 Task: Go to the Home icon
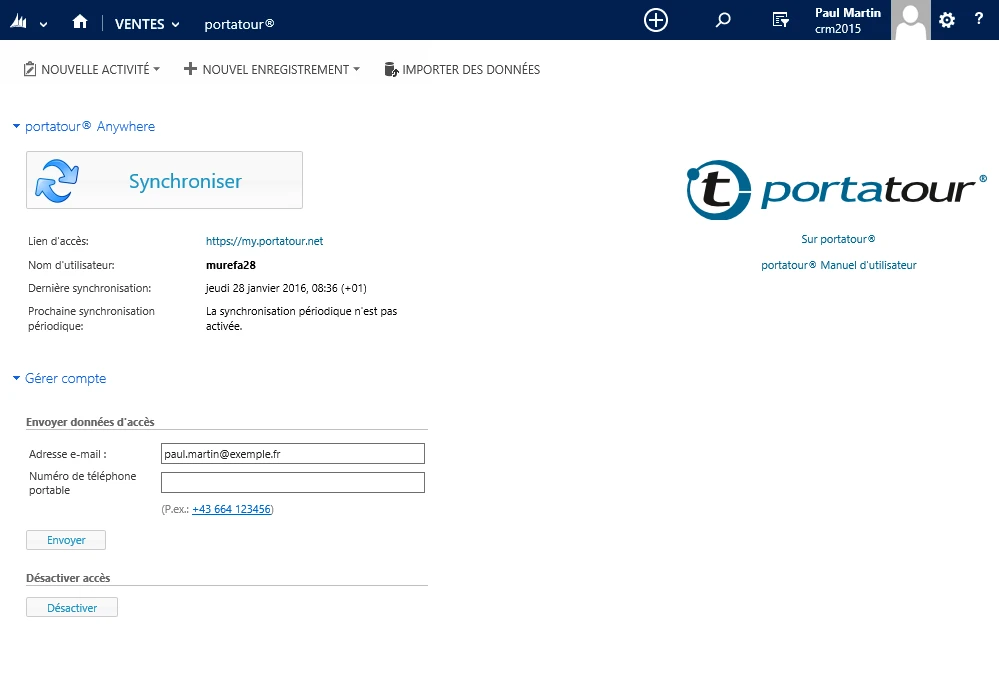tap(80, 22)
